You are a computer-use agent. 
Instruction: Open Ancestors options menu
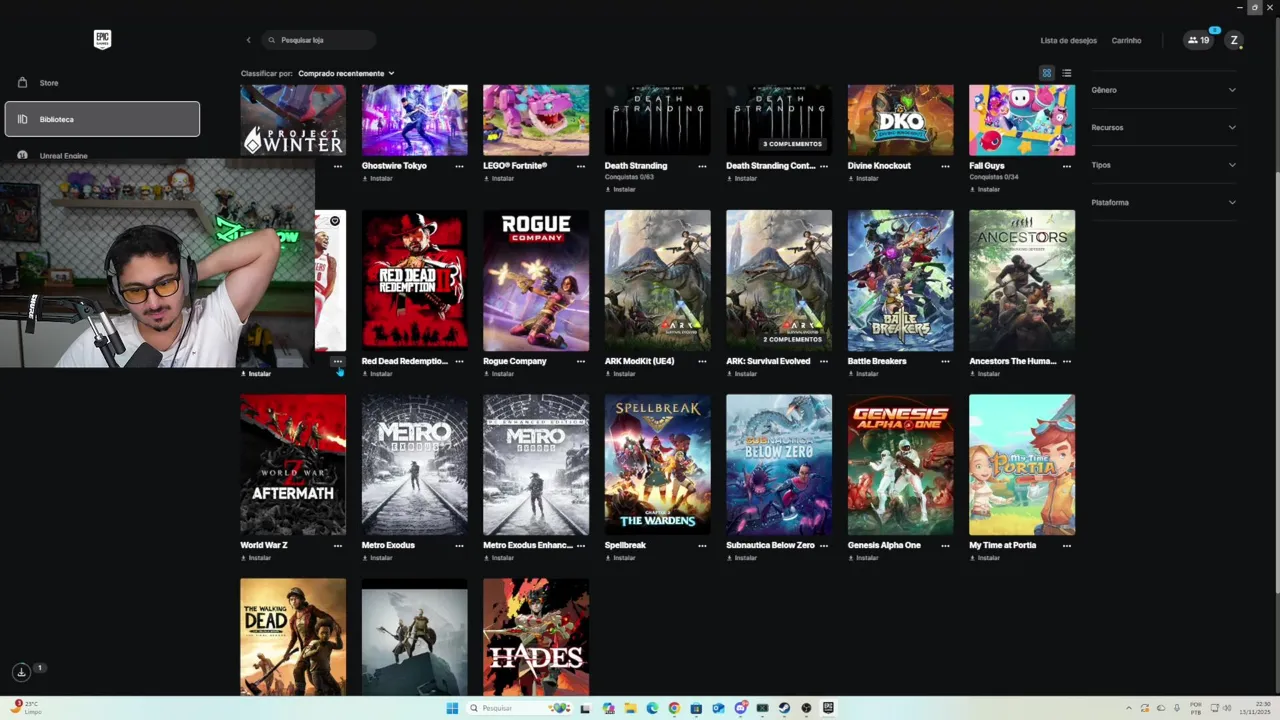point(1067,361)
